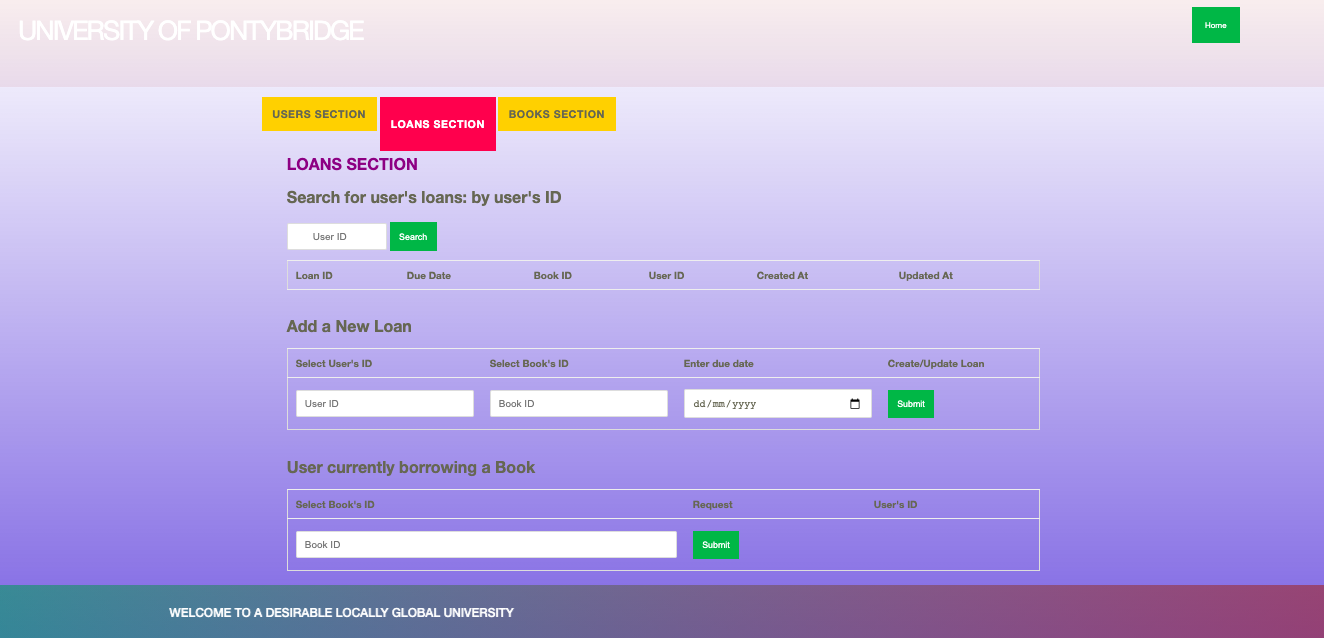Click the Updated At column header
Screen dimensions: 1324x638
pos(925,275)
